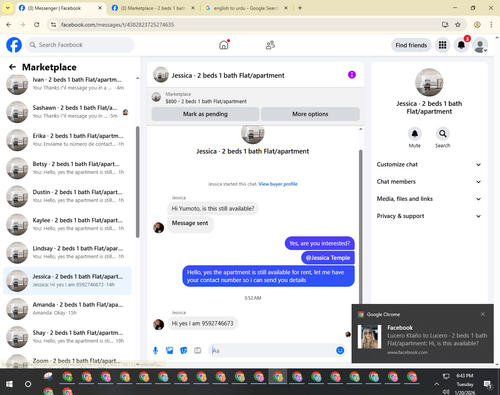Image resolution: width=500 pixels, height=395 pixels.
Task: Open Kaylee's apartment conversation
Action: 67,224
